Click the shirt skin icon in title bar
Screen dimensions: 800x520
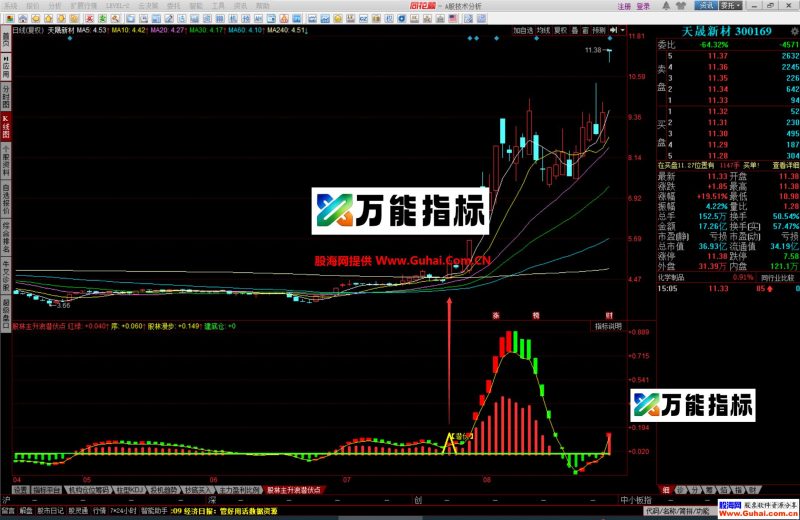click(681, 6)
